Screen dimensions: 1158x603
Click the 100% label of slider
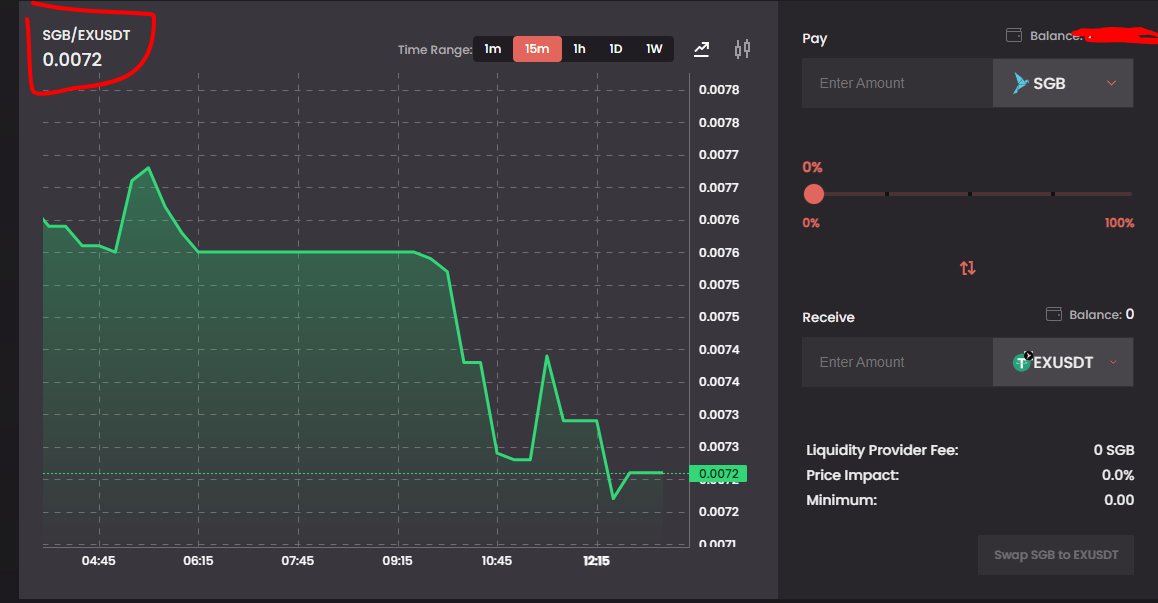[1119, 223]
